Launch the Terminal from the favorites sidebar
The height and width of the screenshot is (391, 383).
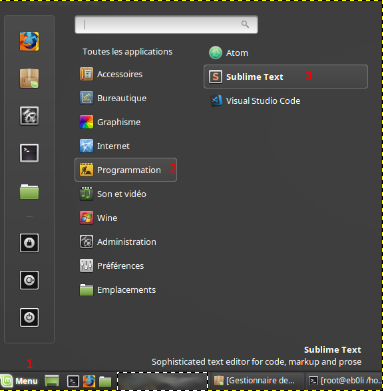(29, 153)
